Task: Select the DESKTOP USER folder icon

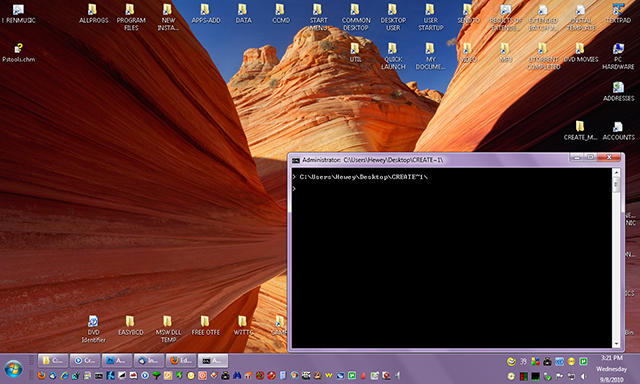Action: coord(393,17)
